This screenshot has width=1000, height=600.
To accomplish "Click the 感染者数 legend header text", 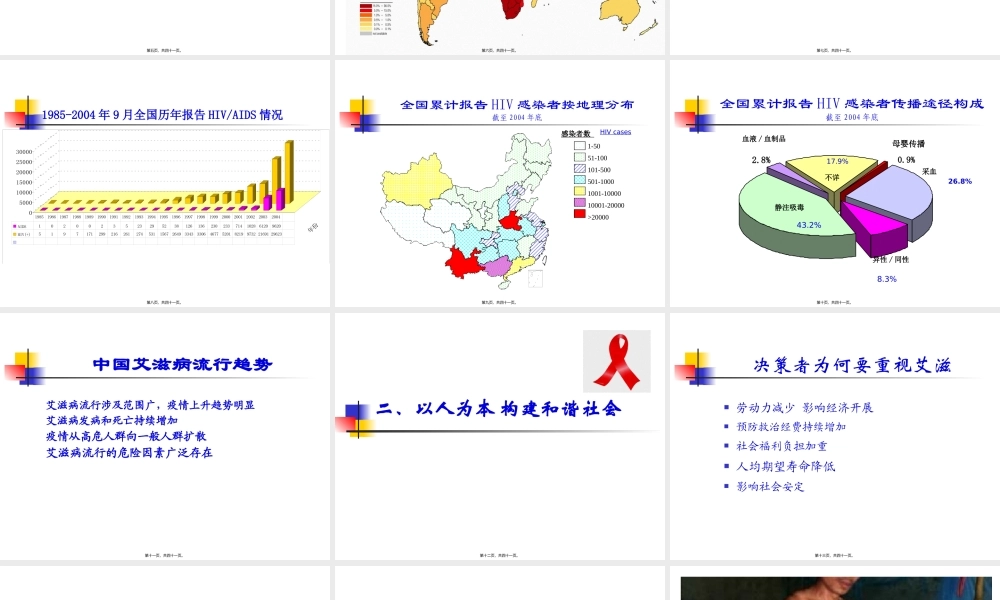I will point(578,130).
